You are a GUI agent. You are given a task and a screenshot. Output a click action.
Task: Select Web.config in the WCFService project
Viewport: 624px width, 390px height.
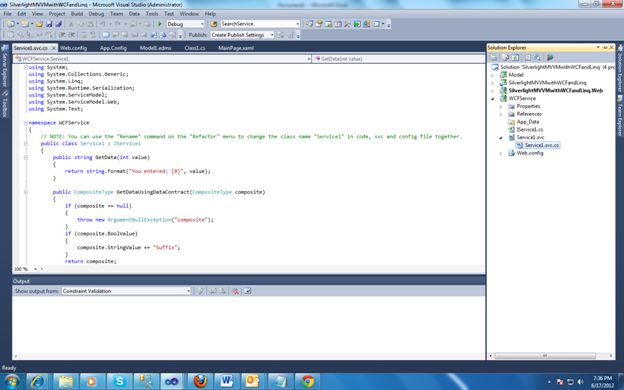click(530, 153)
